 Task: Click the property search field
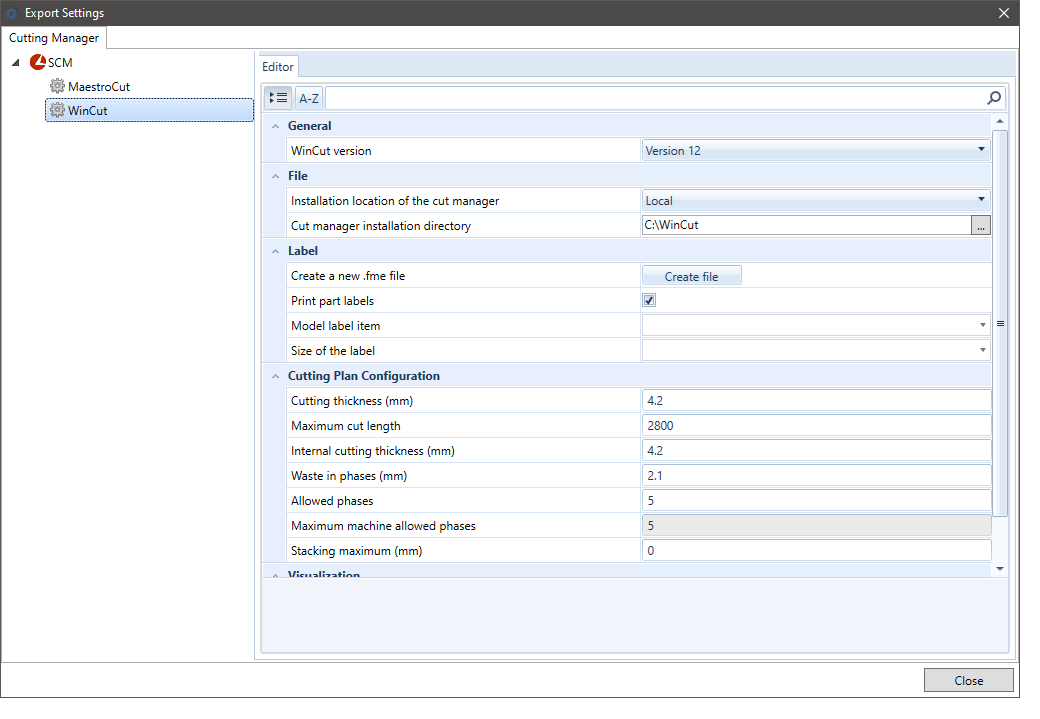point(655,98)
